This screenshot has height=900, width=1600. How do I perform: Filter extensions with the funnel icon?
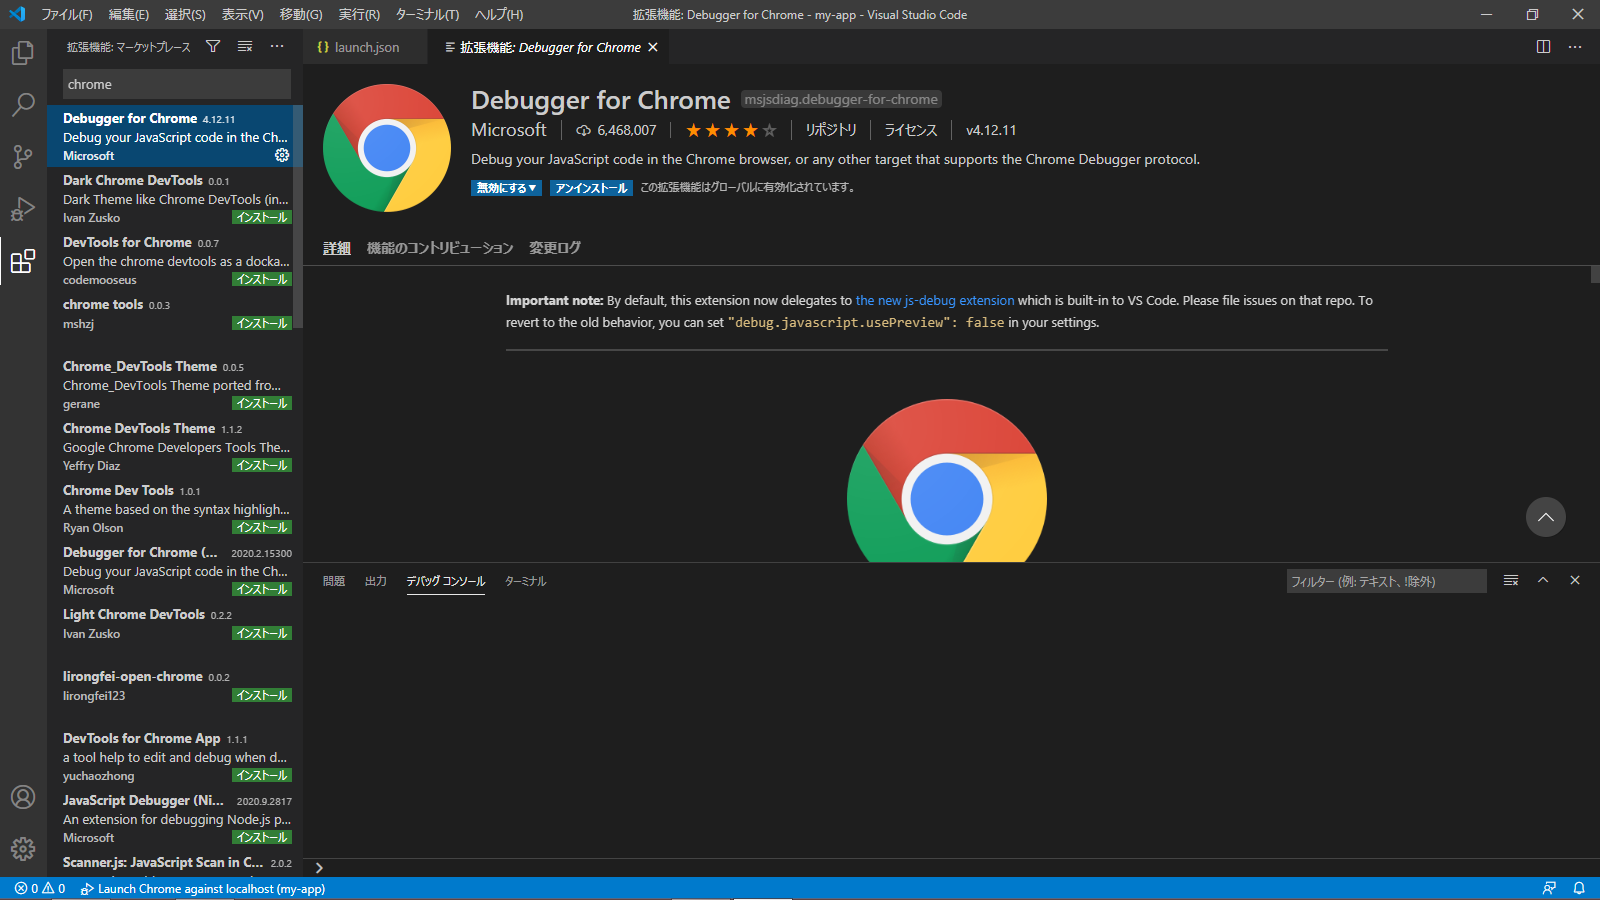213,47
